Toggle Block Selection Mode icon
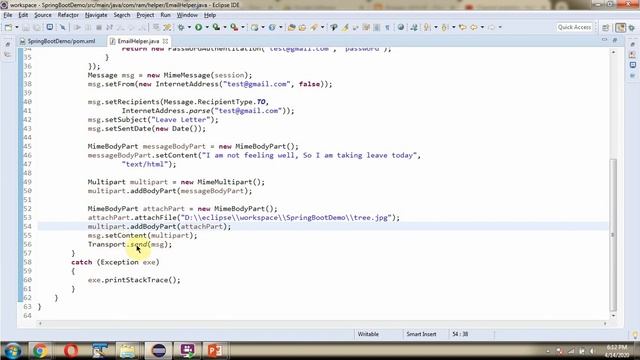 click(376, 27)
